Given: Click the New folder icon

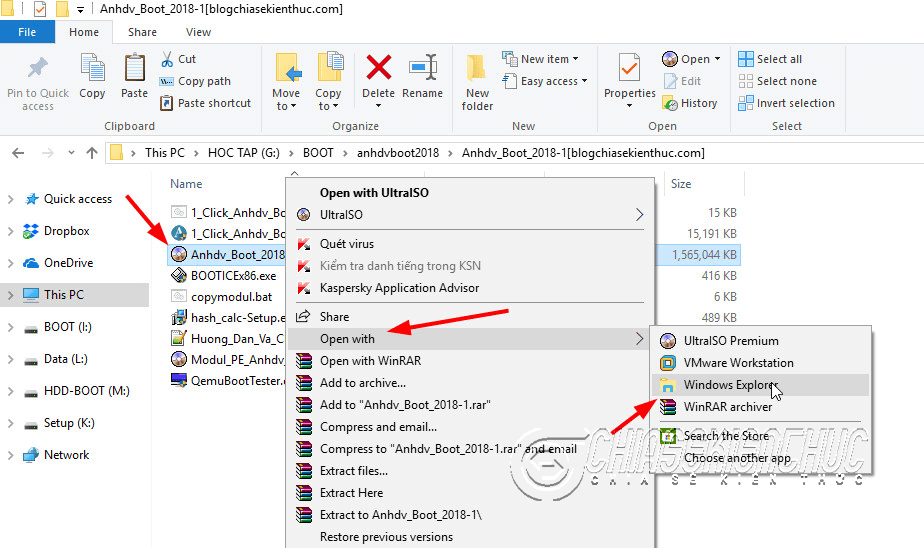Looking at the screenshot, I should [x=477, y=68].
